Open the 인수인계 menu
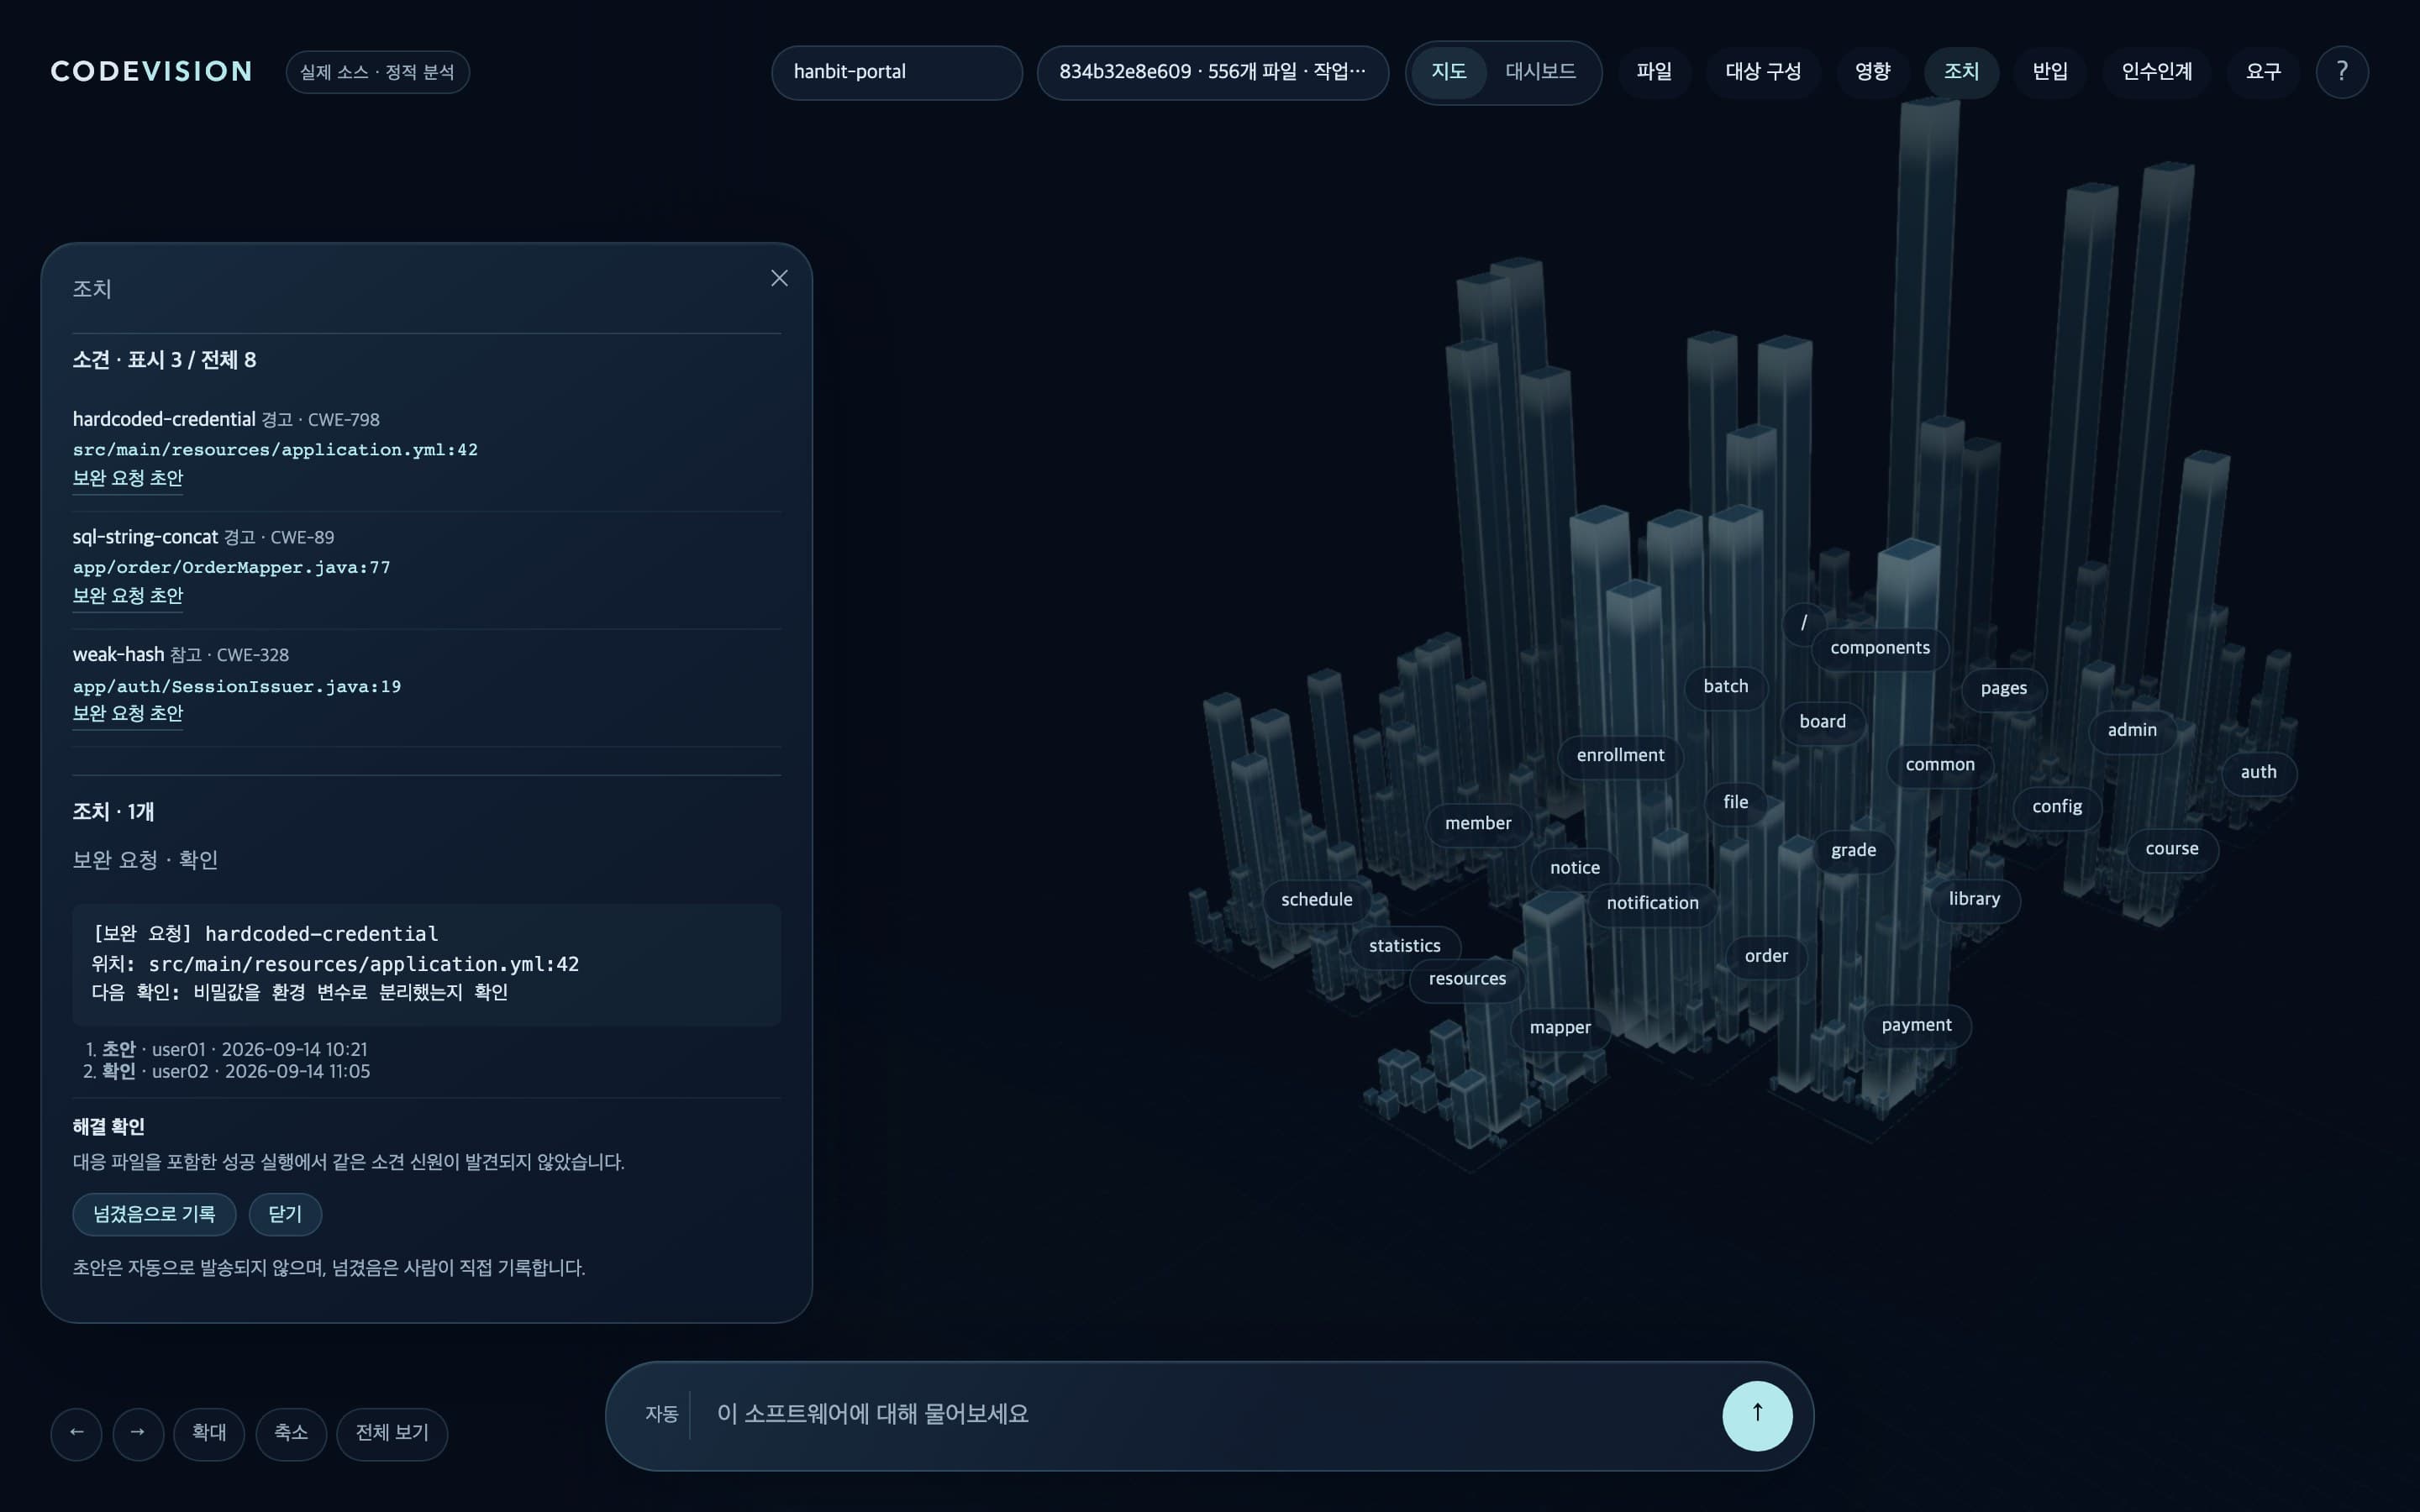The height and width of the screenshot is (1512, 2420). [2156, 72]
